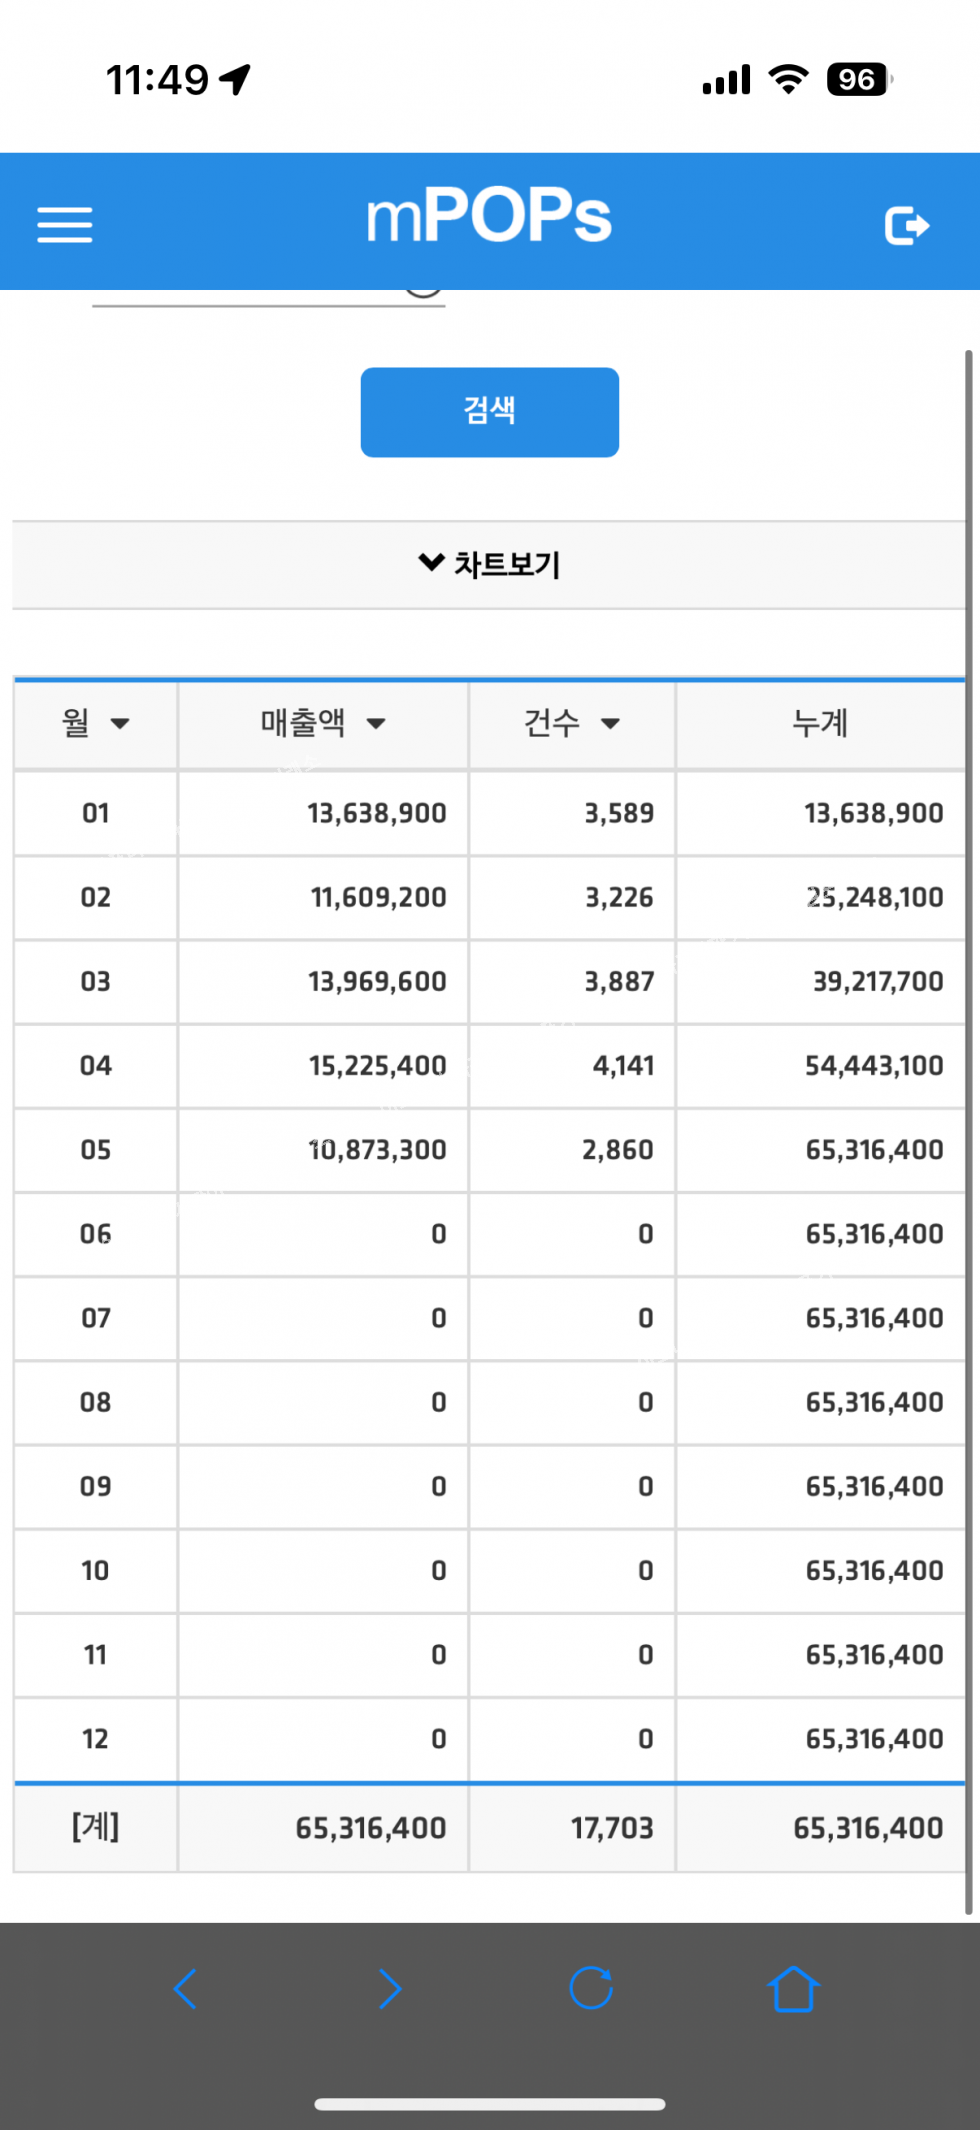980x2130 pixels.
Task: Tap the home icon in bottom bar
Action: [793, 1988]
